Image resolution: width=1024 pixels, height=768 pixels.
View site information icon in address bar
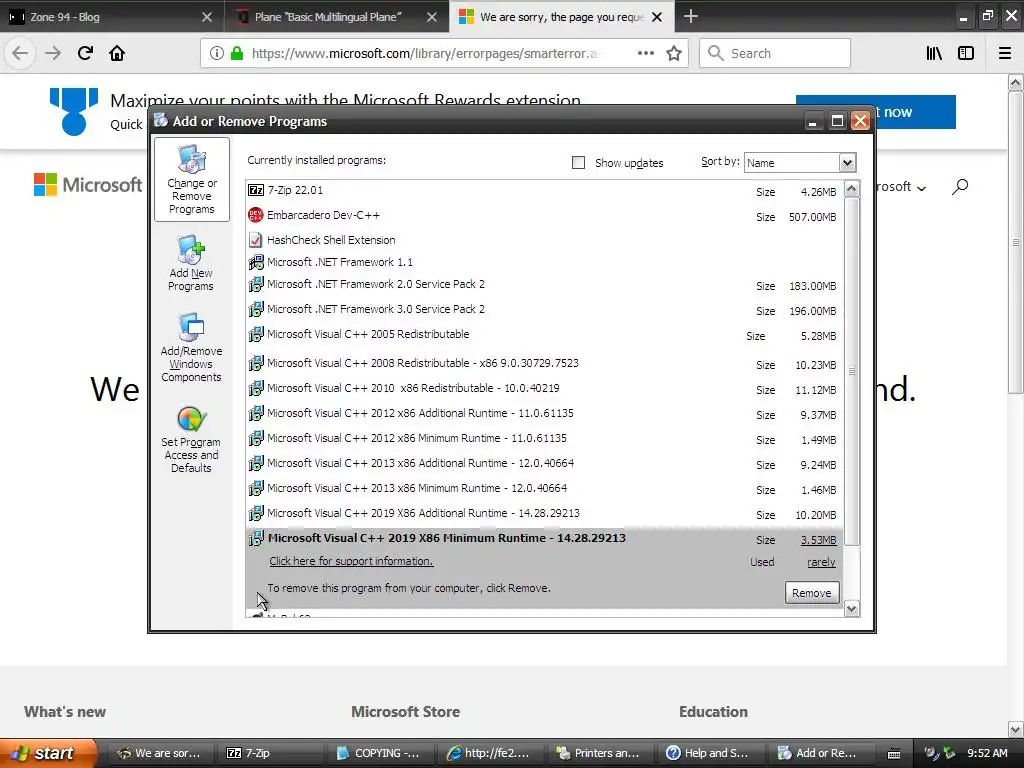tap(217, 54)
